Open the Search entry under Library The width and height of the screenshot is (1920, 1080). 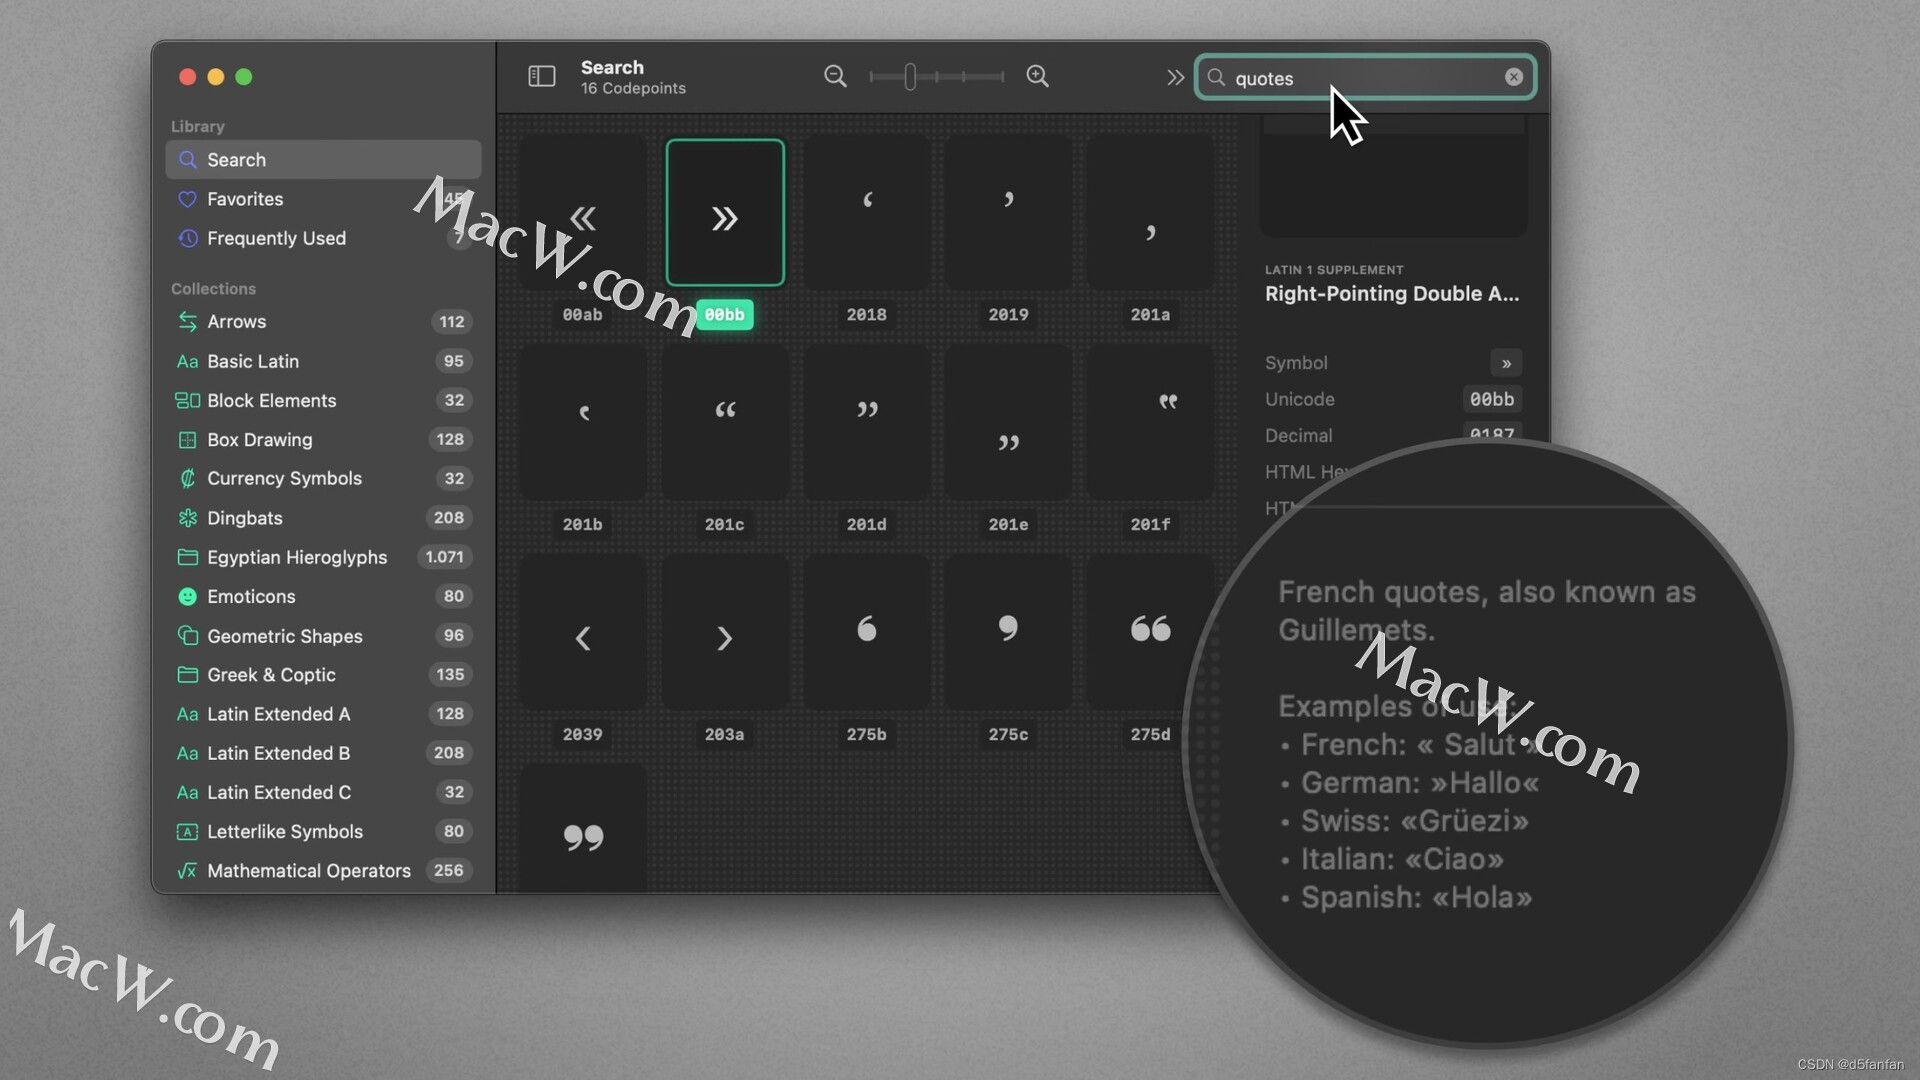pos(236,159)
